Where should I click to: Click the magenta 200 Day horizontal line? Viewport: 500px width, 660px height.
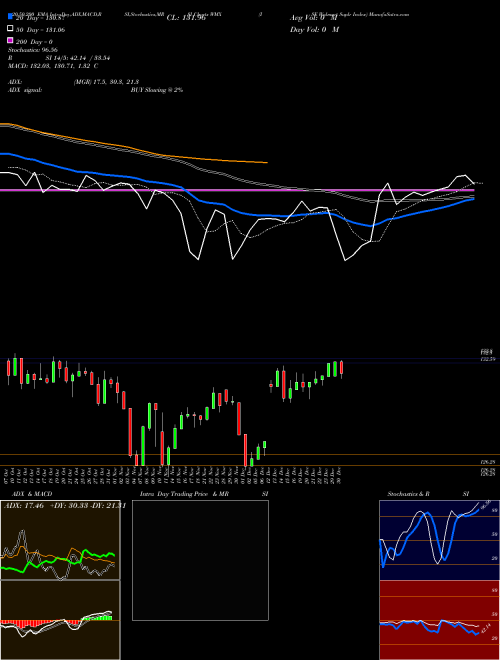click(x=237, y=190)
